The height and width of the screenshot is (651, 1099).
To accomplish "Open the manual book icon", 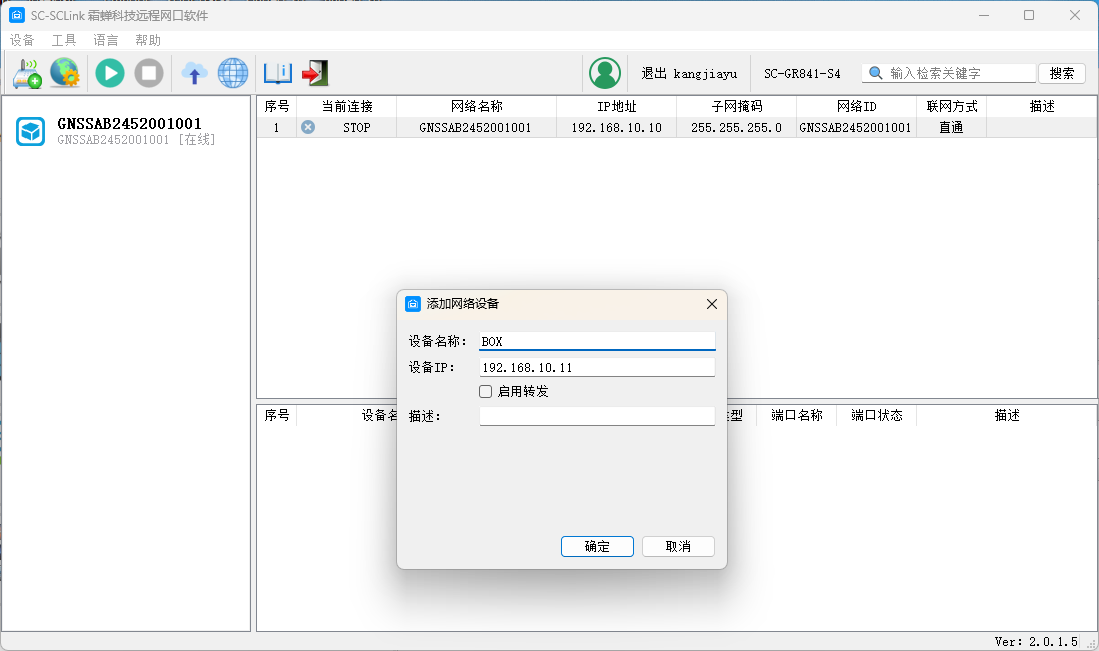I will (277, 73).
